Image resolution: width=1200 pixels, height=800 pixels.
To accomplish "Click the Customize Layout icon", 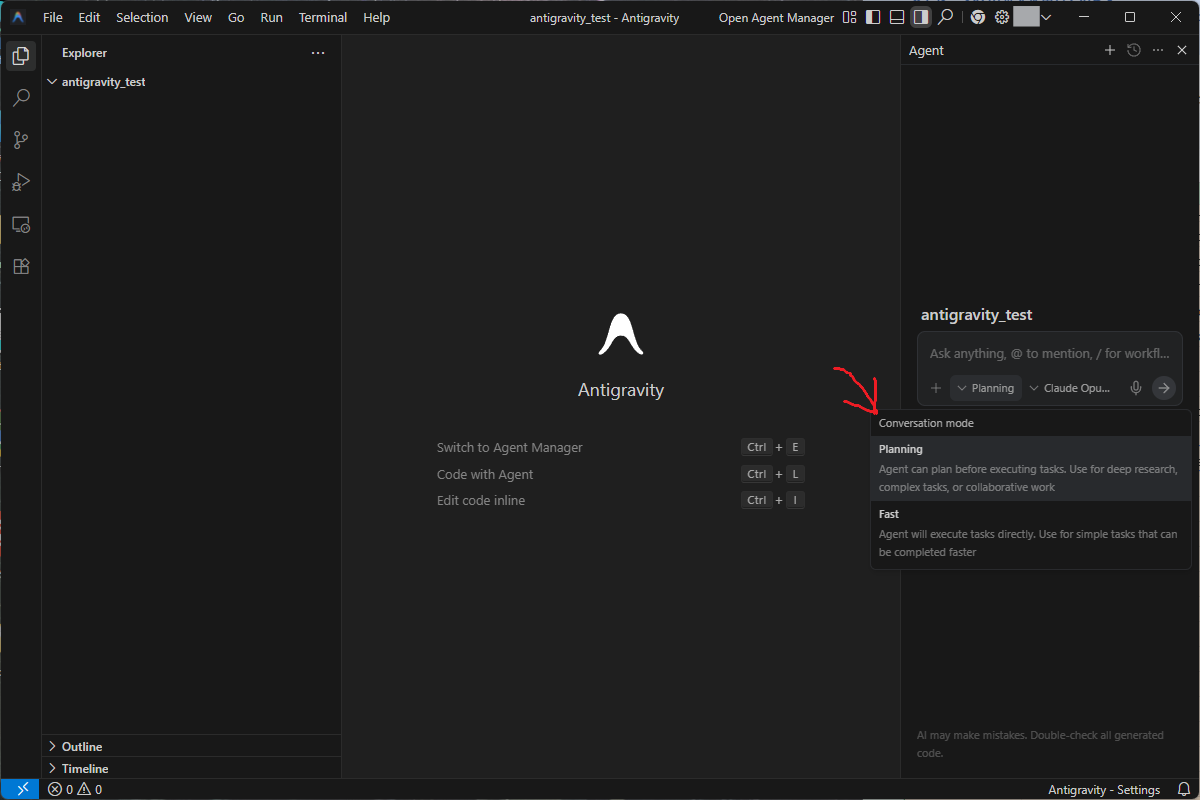I will pos(849,17).
